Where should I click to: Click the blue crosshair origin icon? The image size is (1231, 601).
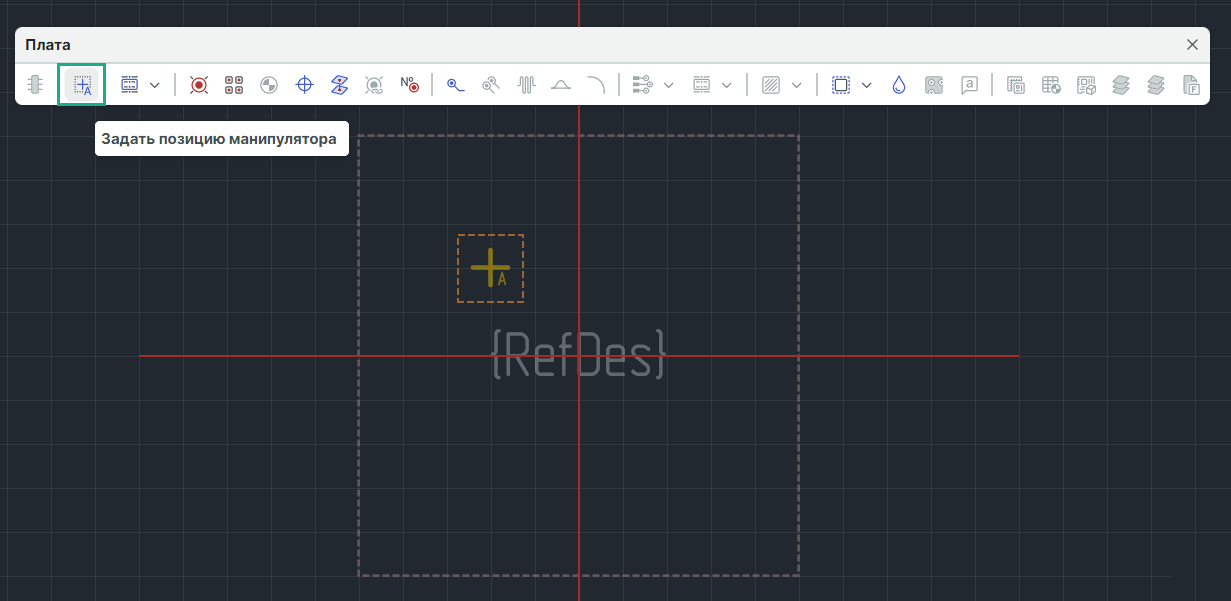(305, 85)
